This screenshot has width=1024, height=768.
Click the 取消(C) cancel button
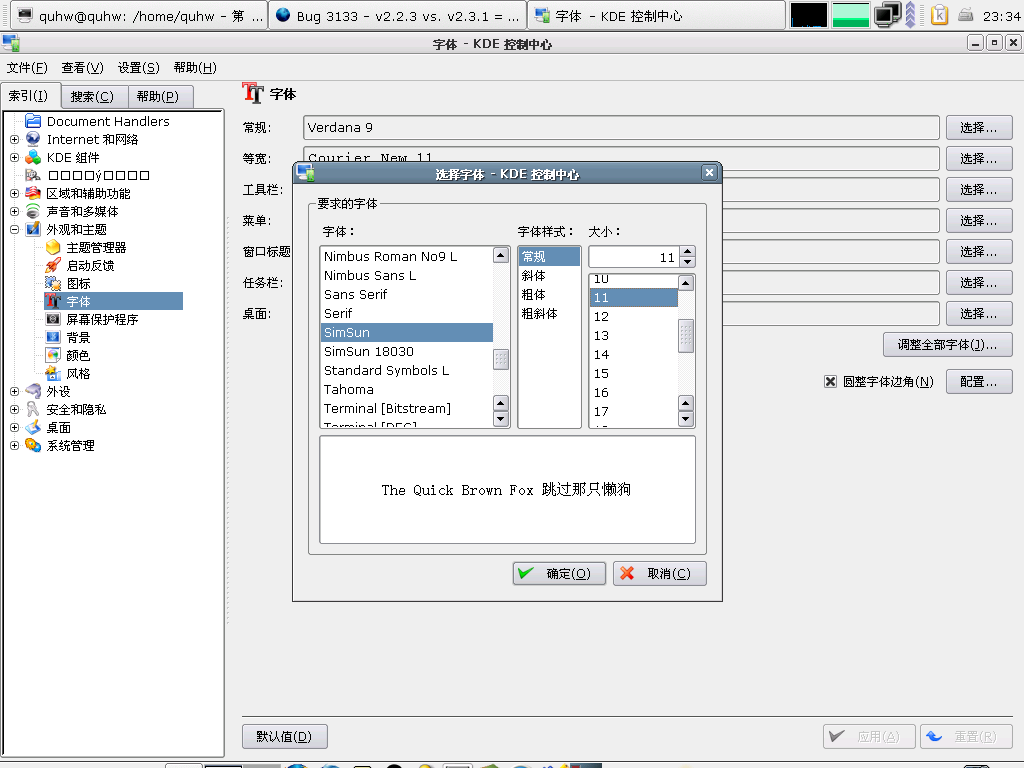coord(659,573)
